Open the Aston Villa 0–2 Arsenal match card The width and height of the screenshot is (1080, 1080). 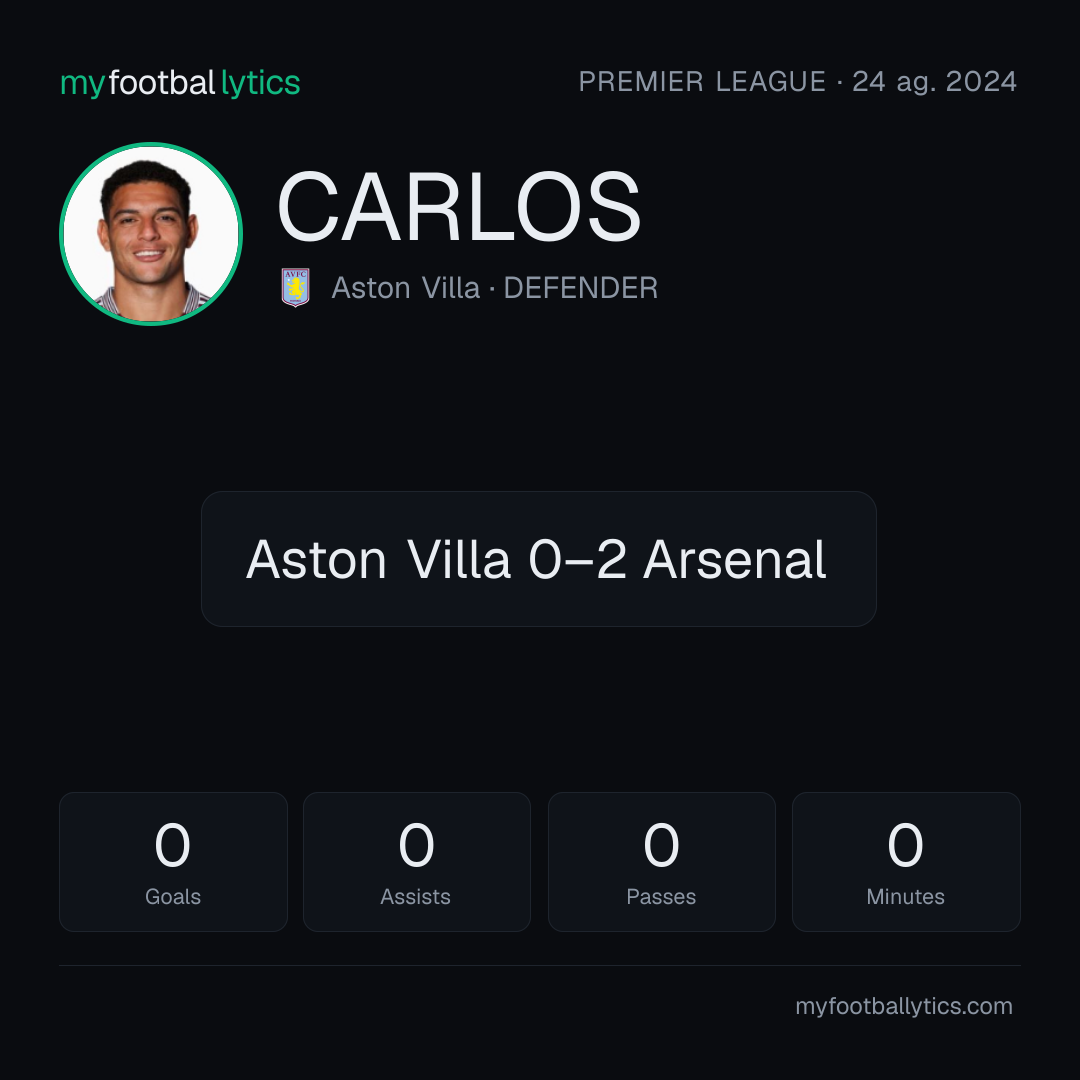point(539,559)
